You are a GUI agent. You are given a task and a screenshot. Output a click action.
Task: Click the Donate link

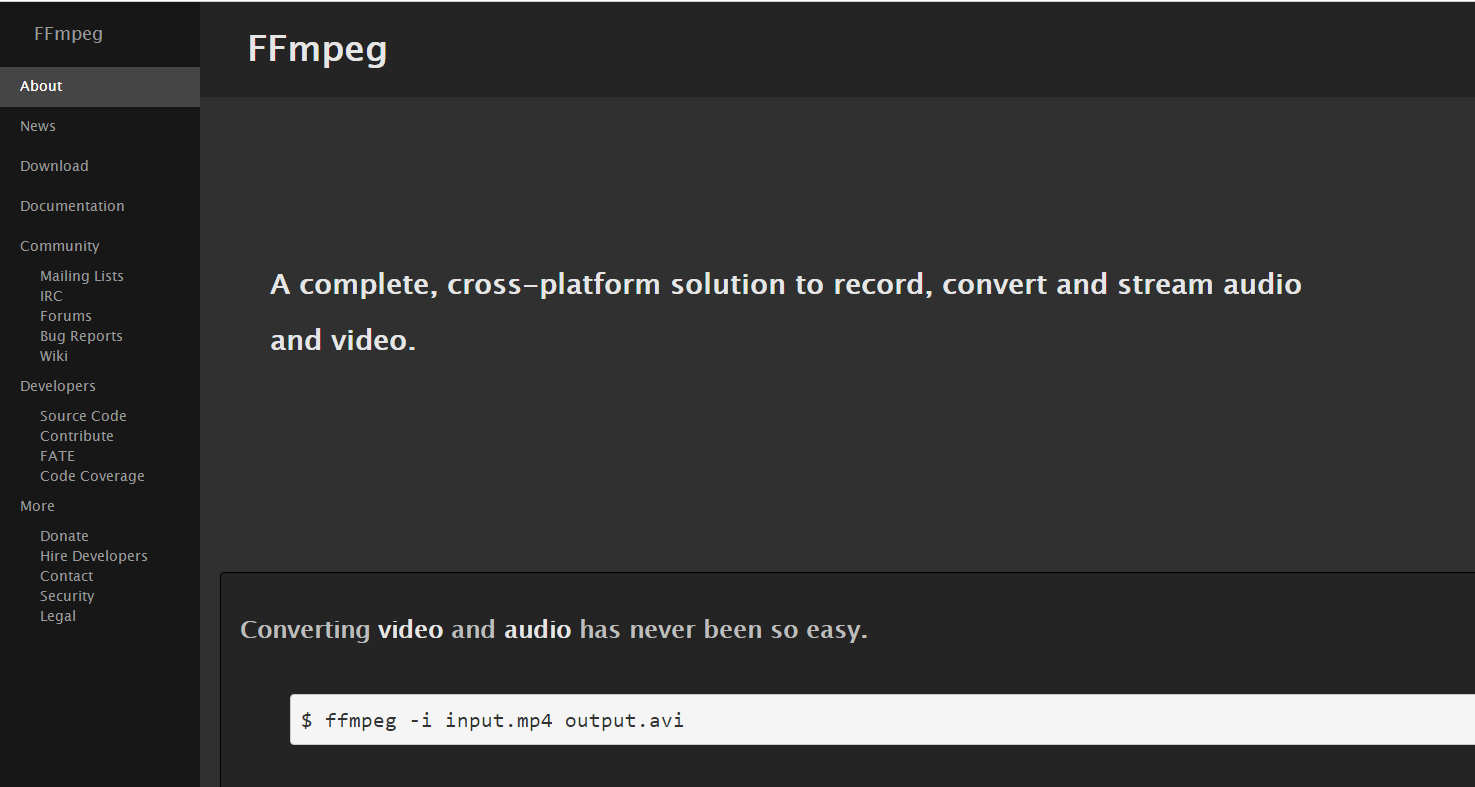point(64,536)
